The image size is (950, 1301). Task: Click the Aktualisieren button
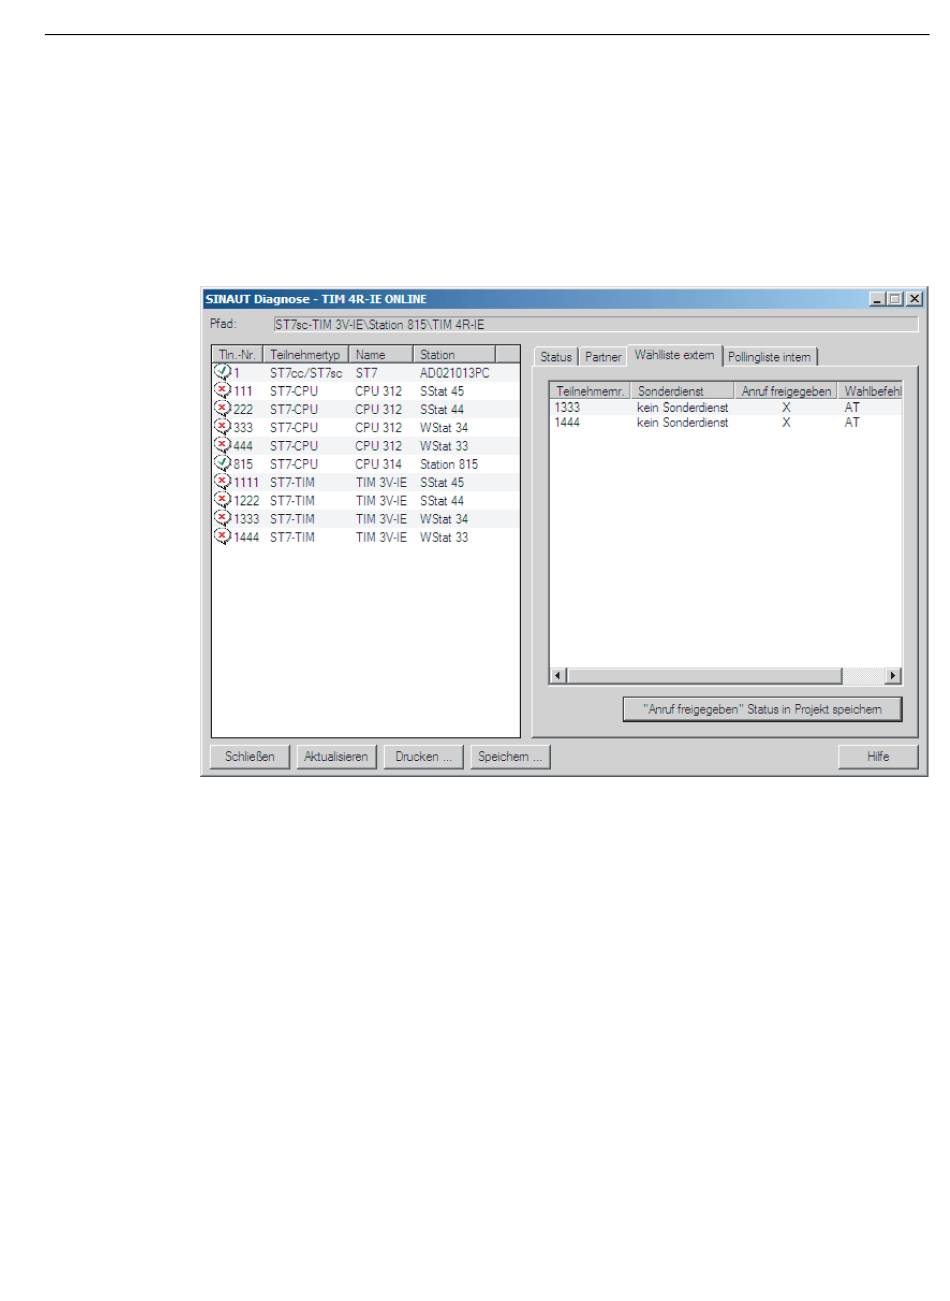point(336,757)
